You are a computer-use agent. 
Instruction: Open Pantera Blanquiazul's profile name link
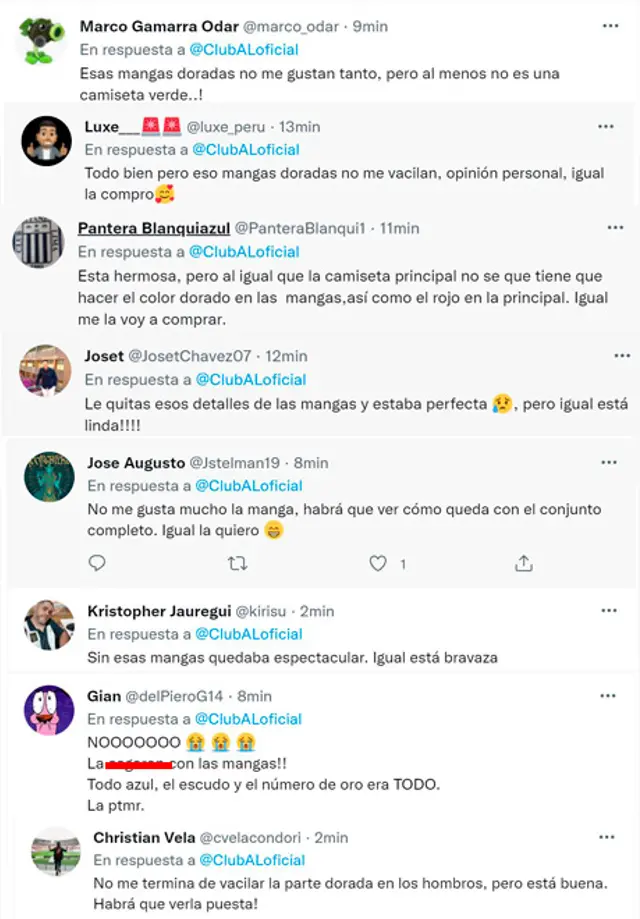click(x=154, y=228)
